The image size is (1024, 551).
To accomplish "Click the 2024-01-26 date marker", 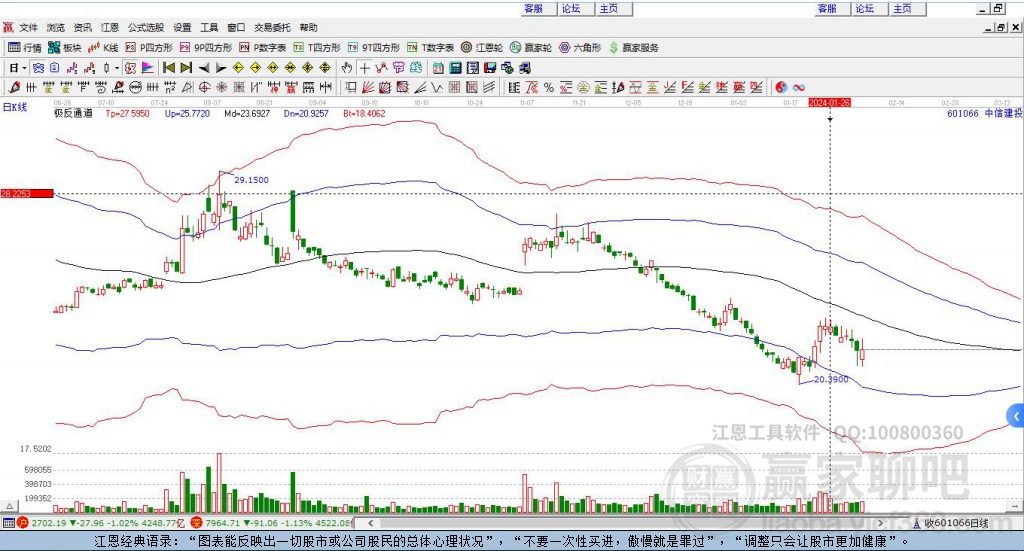I will tap(829, 103).
